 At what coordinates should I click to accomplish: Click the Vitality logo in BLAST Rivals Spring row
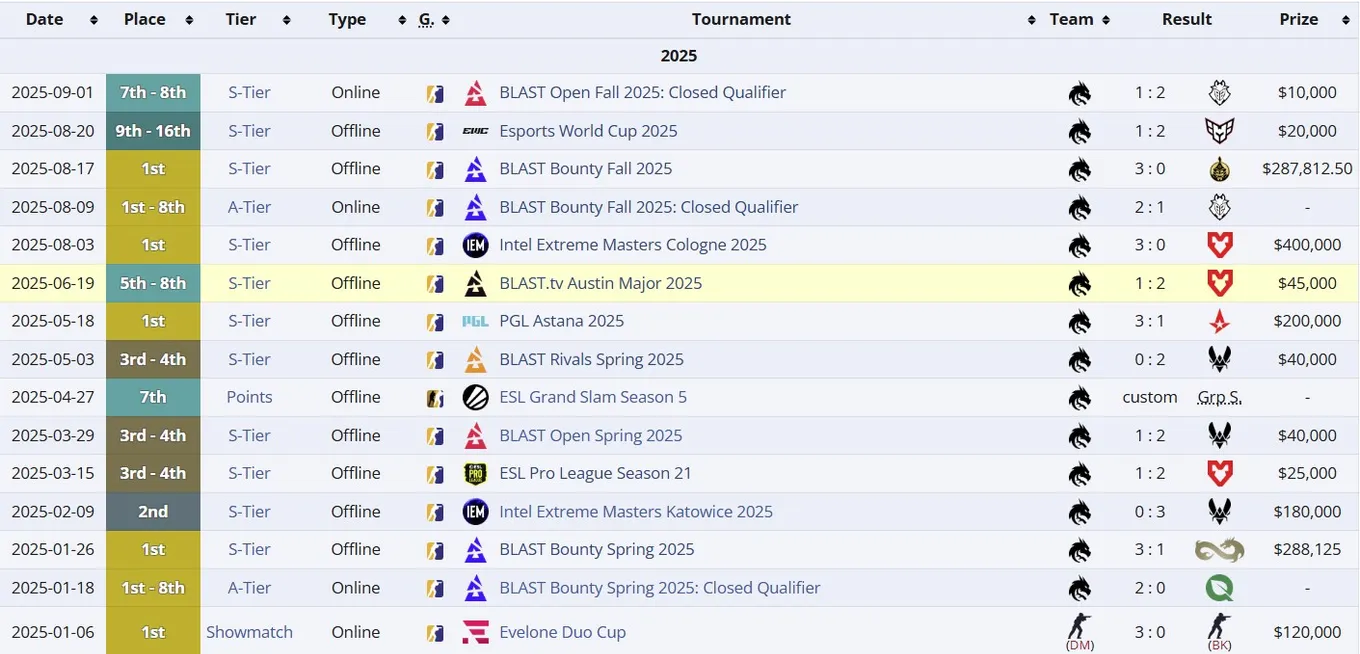tap(1219, 359)
